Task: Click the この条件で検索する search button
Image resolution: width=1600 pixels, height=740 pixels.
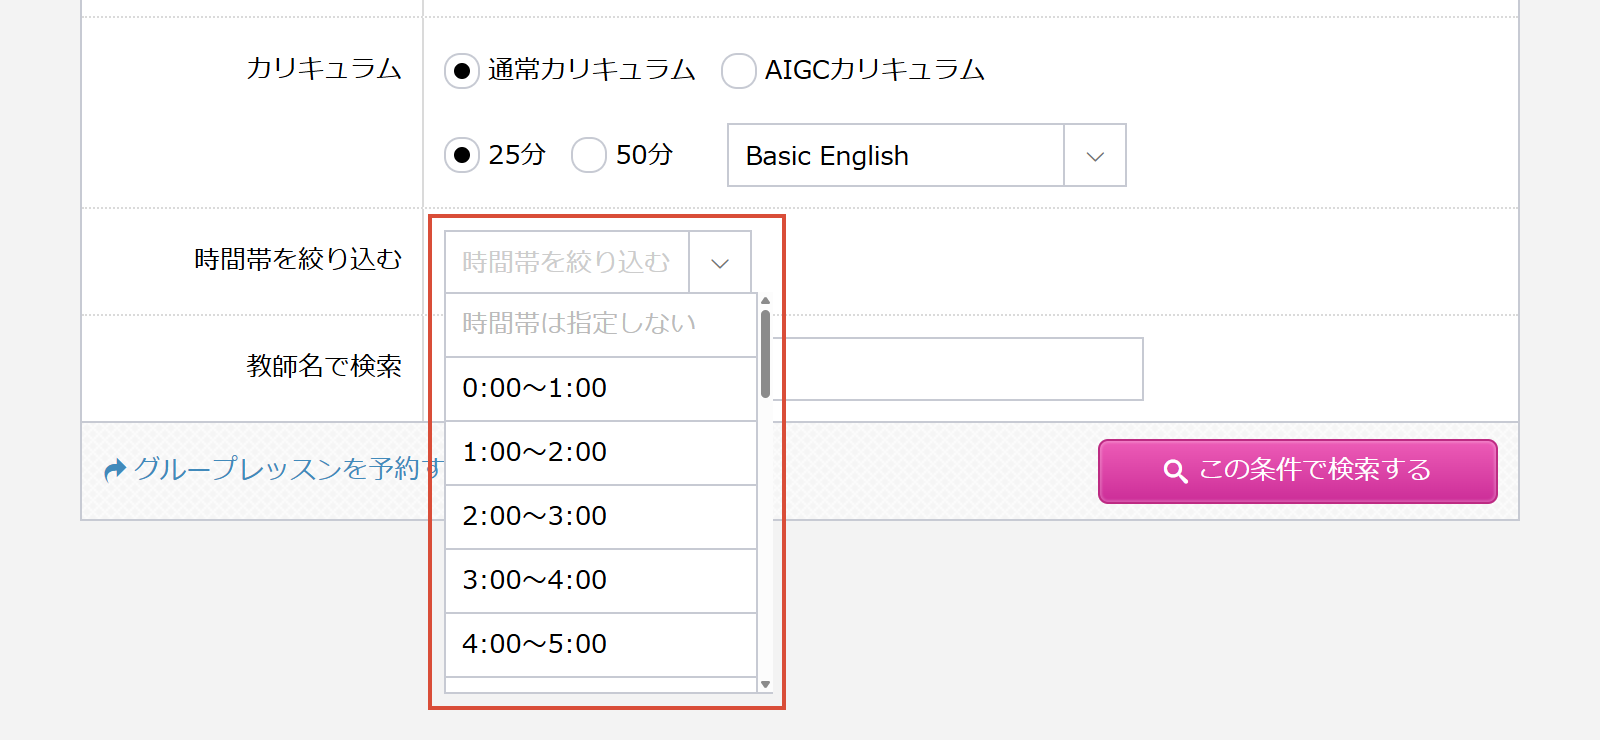Action: pos(1298,471)
